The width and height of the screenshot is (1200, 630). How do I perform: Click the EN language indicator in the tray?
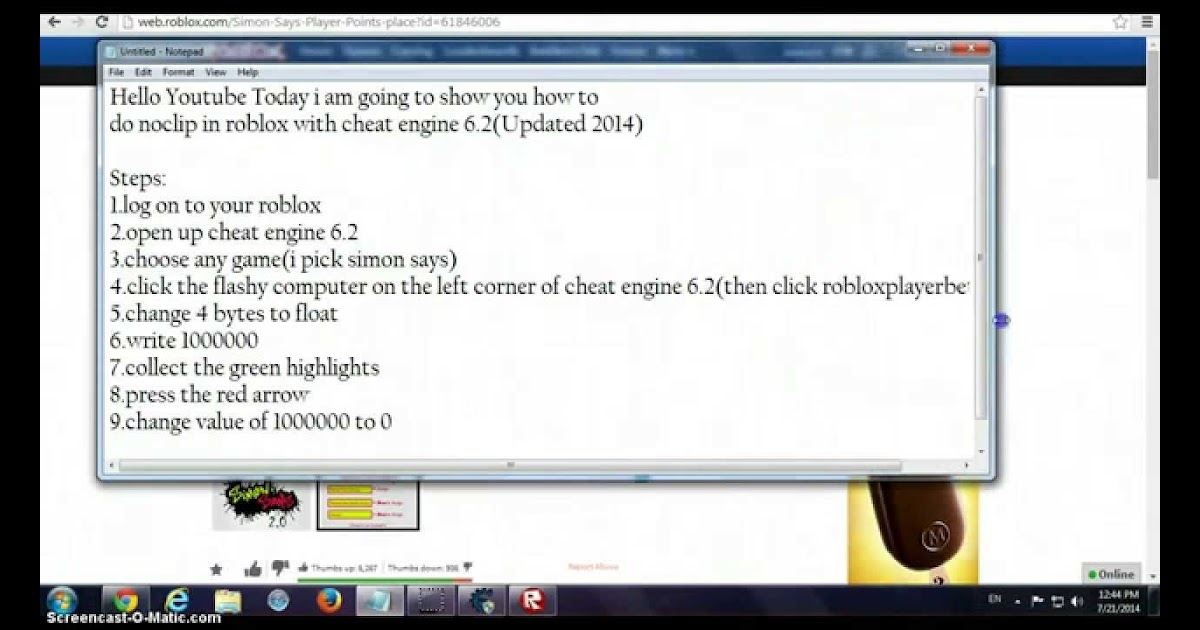click(x=994, y=600)
